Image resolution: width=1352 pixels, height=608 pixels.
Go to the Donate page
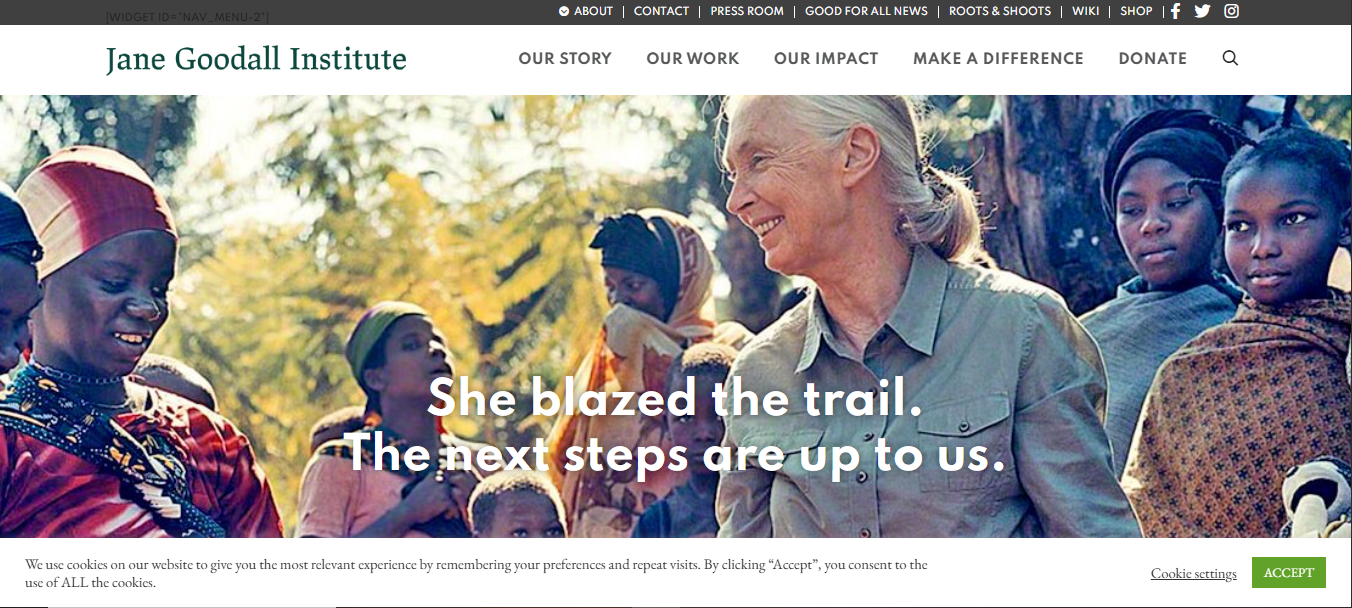pos(1153,58)
